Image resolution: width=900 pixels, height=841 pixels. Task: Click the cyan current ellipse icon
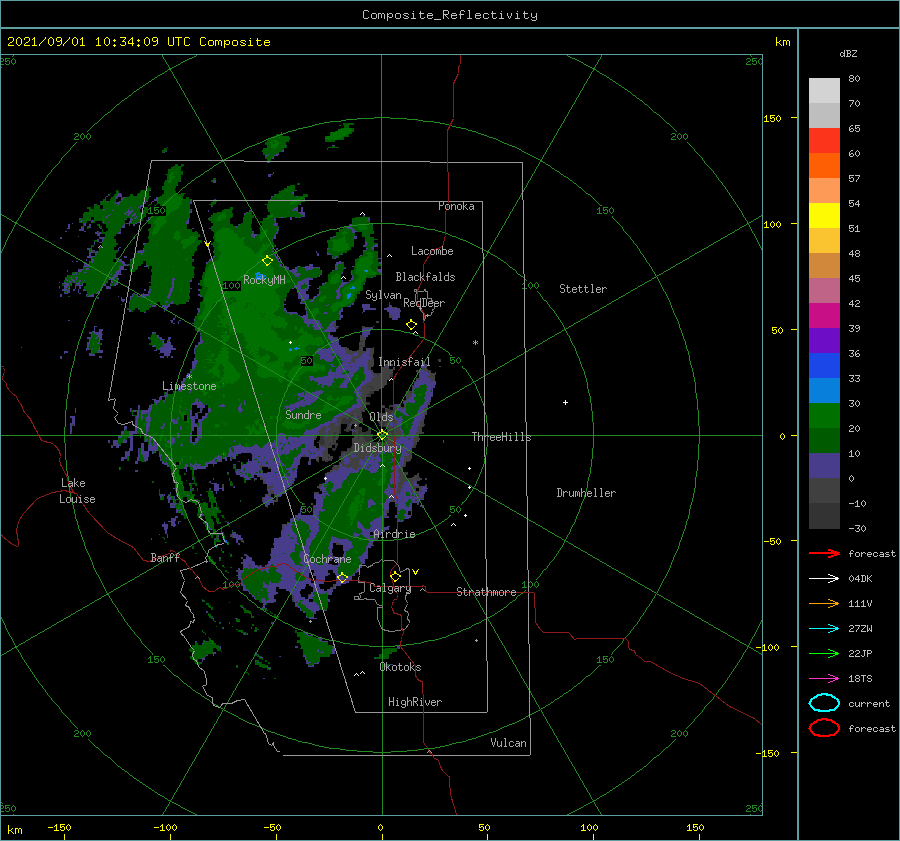824,703
